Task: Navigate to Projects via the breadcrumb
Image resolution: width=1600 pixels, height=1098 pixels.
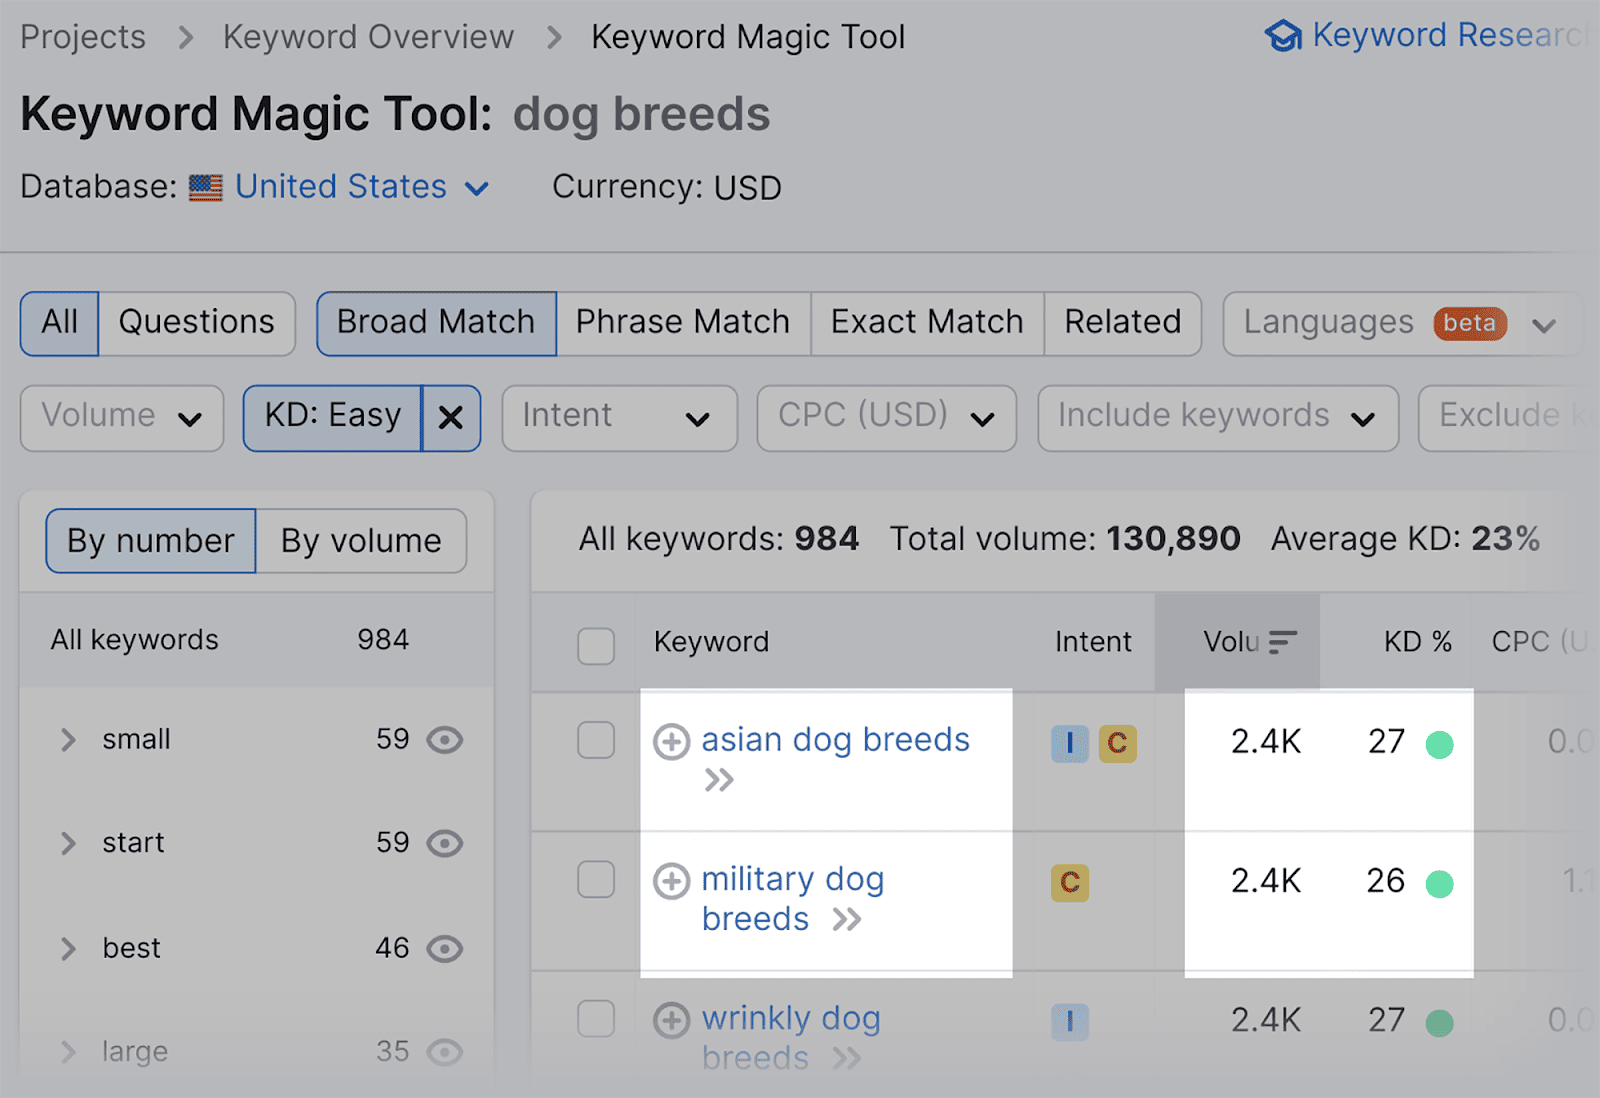Action: [82, 37]
